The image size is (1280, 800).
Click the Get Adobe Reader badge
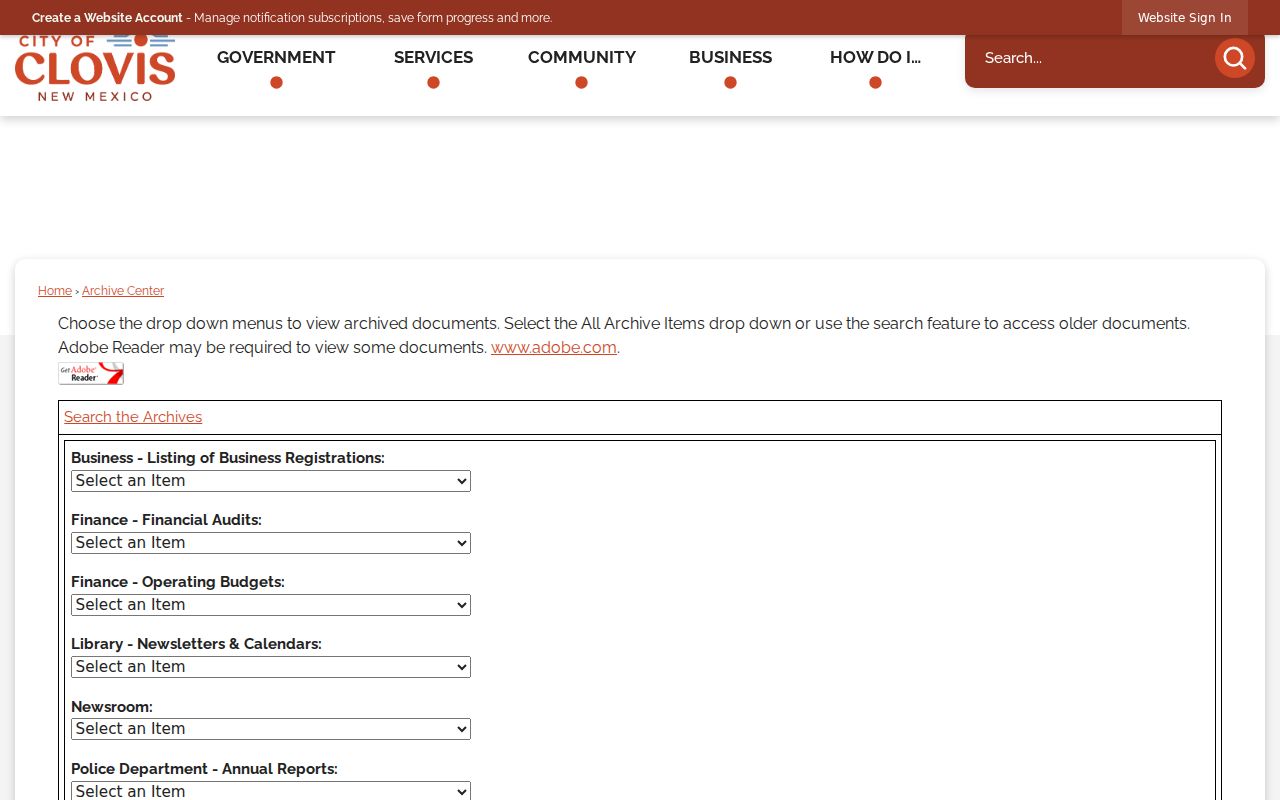tap(91, 374)
